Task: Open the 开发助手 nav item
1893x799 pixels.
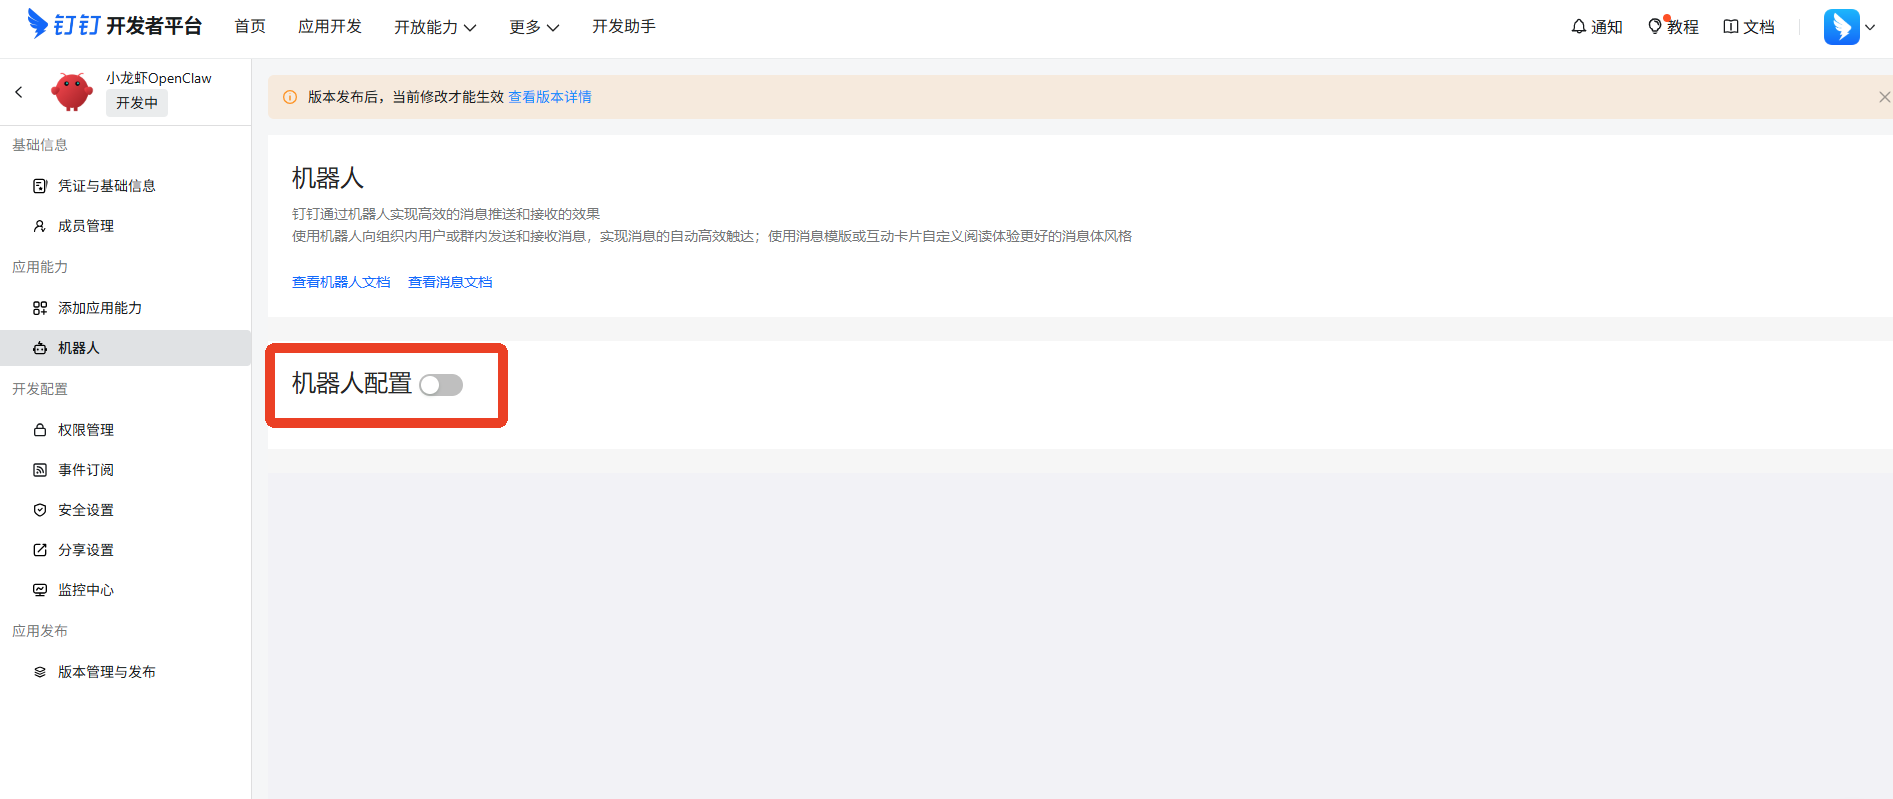Action: pos(624,27)
